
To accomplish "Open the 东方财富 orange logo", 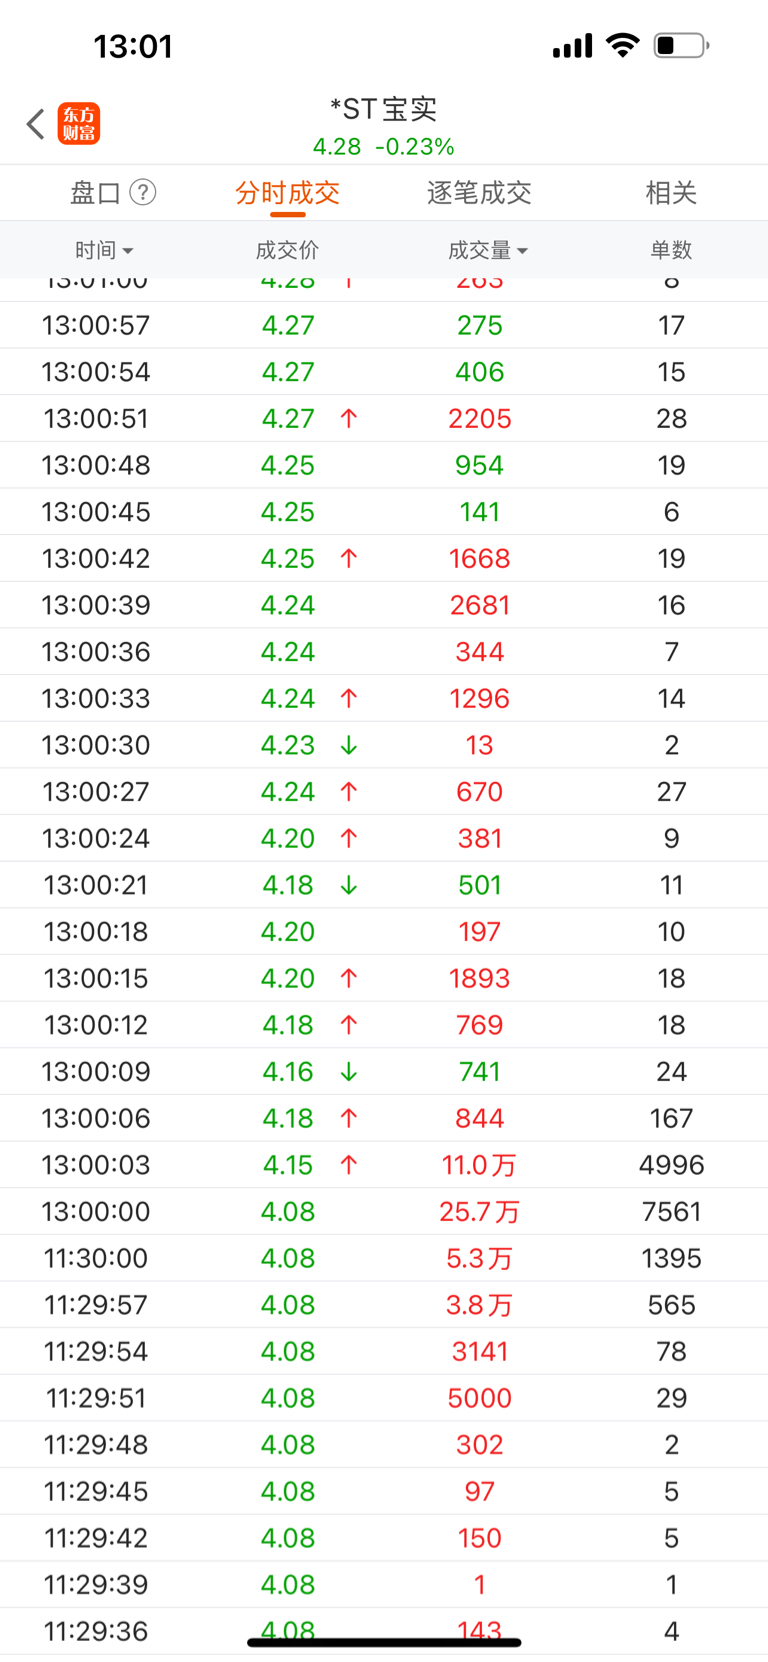I will click(x=79, y=124).
